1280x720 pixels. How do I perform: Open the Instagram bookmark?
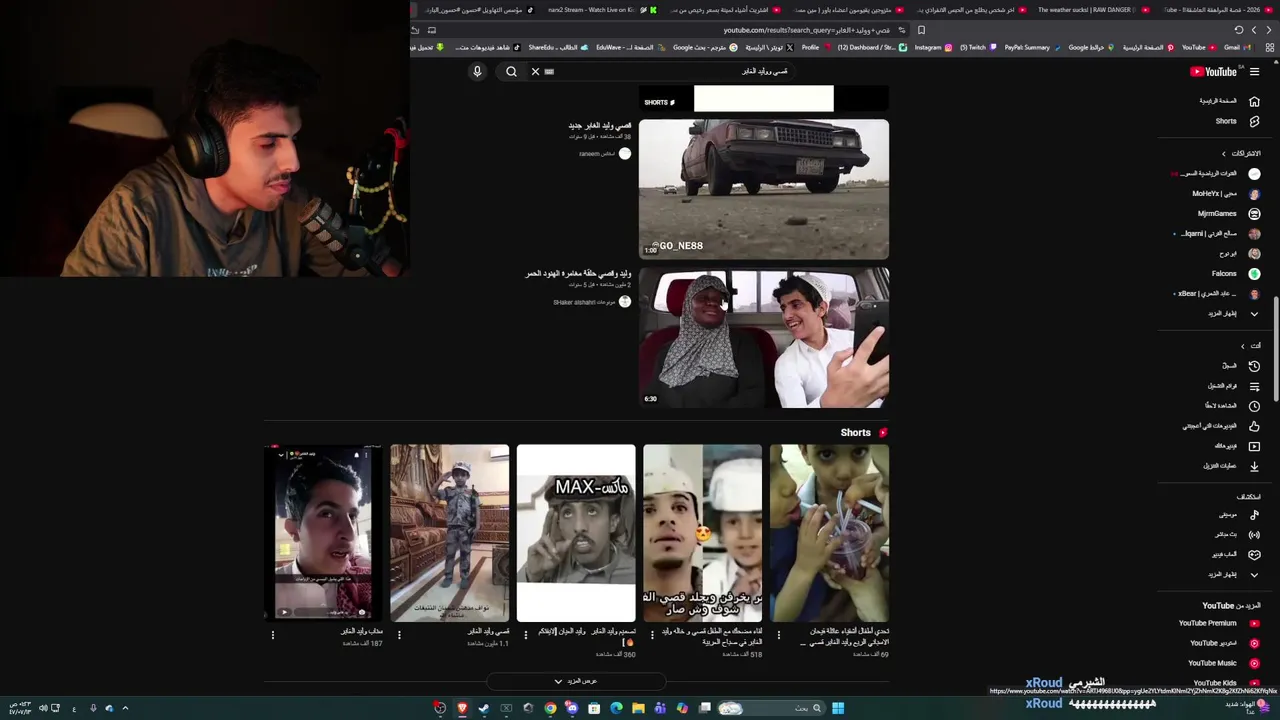click(x=932, y=47)
